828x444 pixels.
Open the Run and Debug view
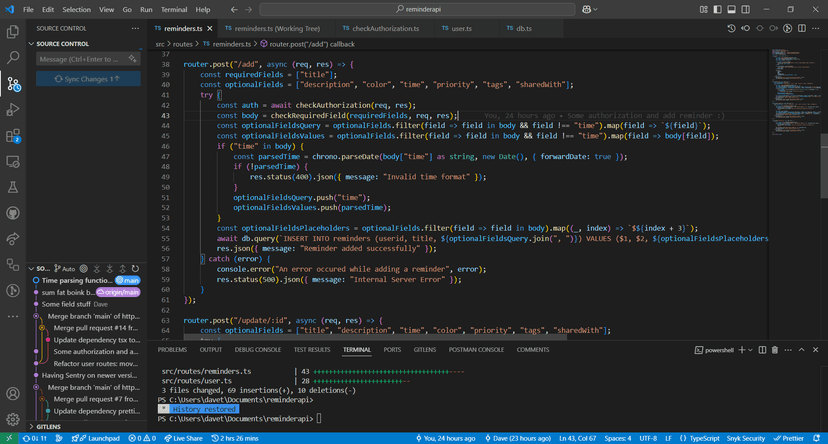click(x=13, y=109)
